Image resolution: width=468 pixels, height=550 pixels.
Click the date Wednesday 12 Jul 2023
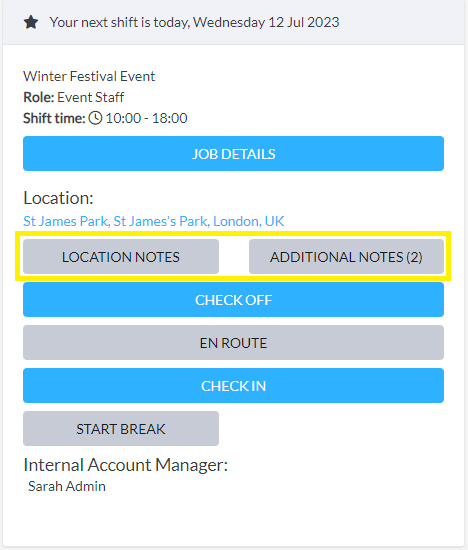(x=266, y=22)
